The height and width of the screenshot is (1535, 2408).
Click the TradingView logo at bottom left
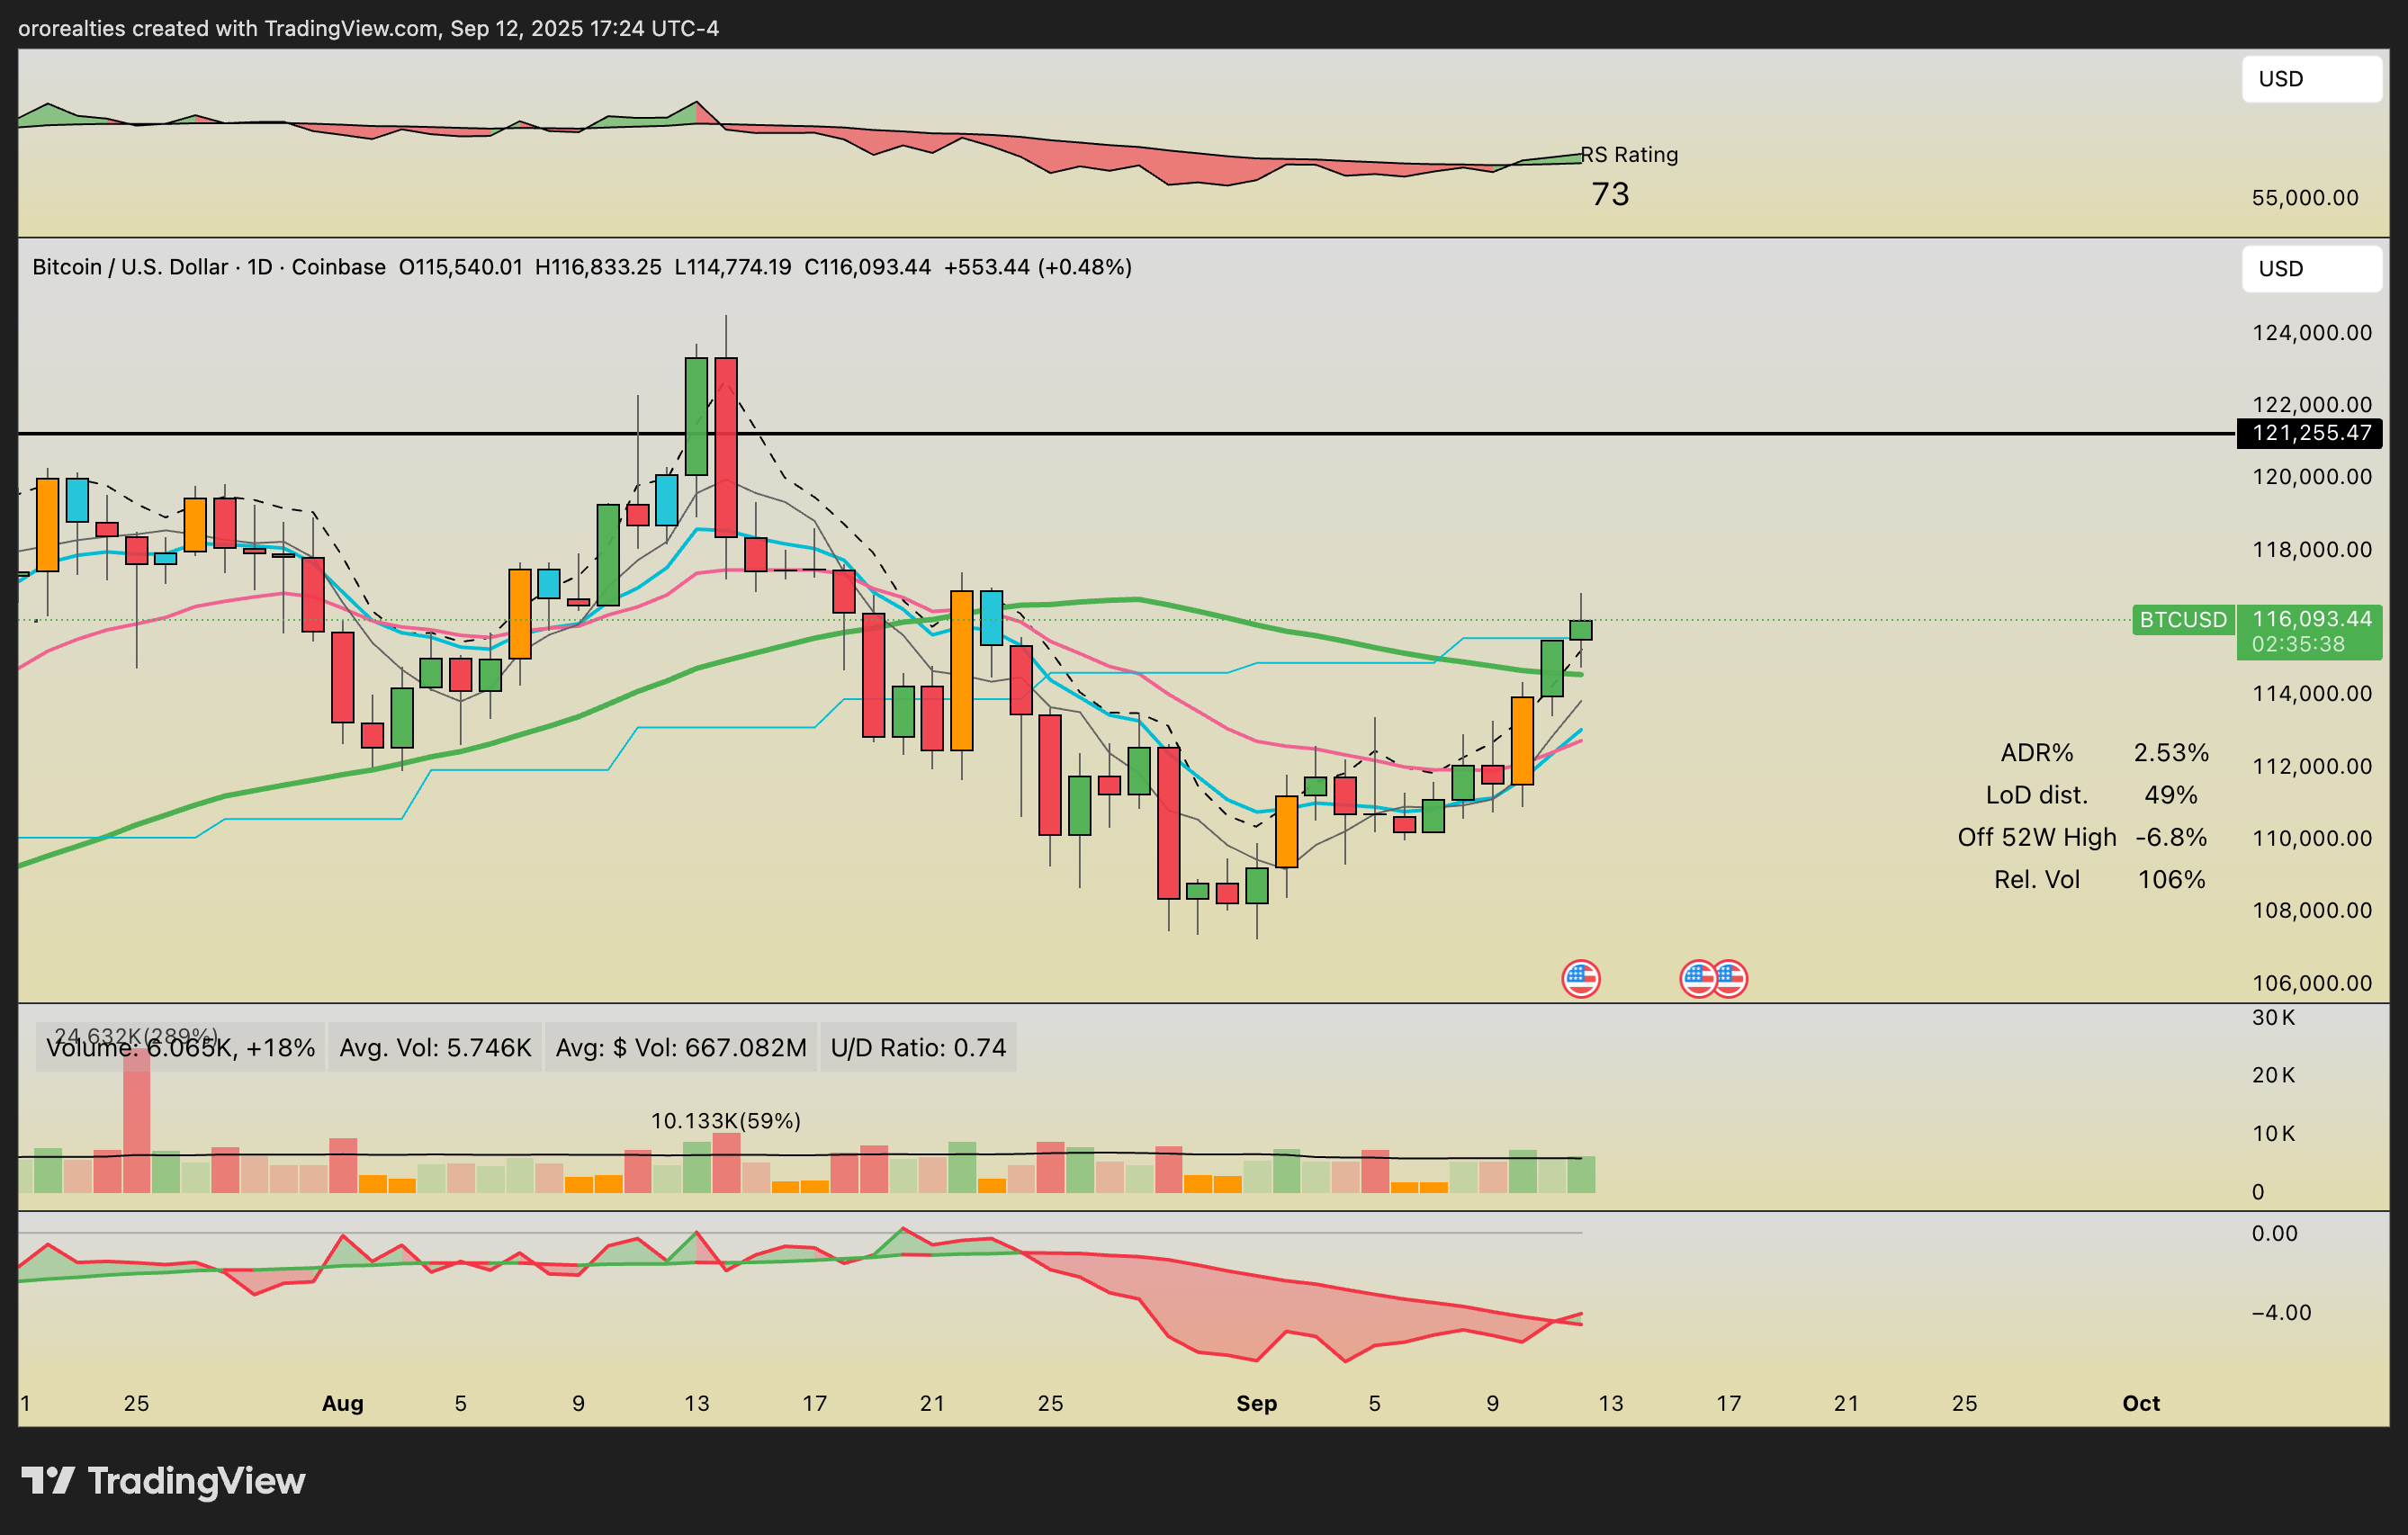[x=163, y=1481]
